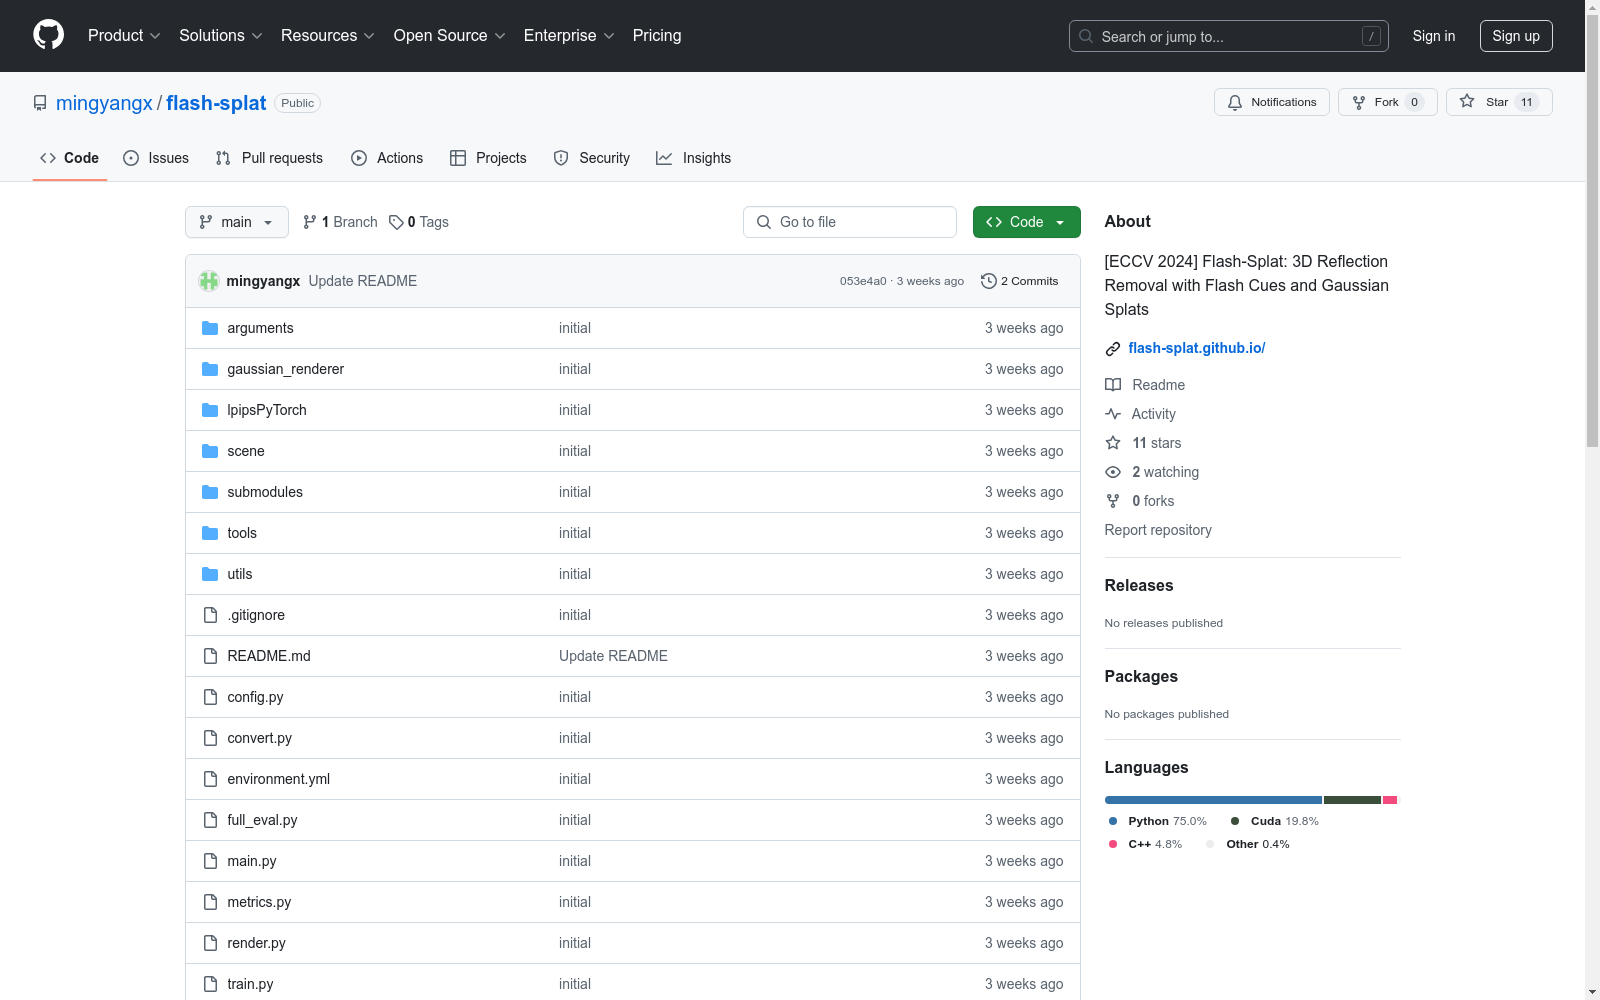Switch to the Issues tab
The height and width of the screenshot is (1000, 1600).
[x=156, y=158]
